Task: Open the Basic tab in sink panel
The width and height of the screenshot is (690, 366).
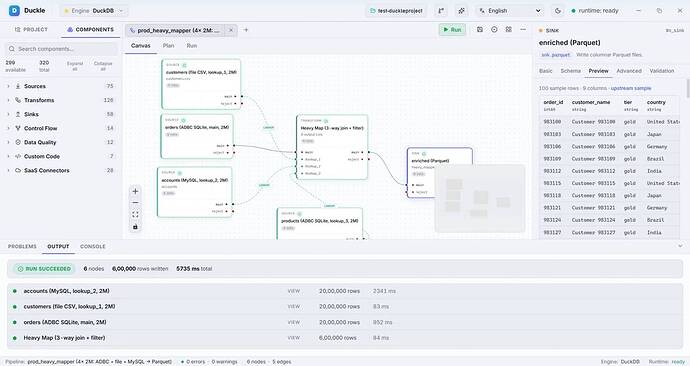Action: 546,71
